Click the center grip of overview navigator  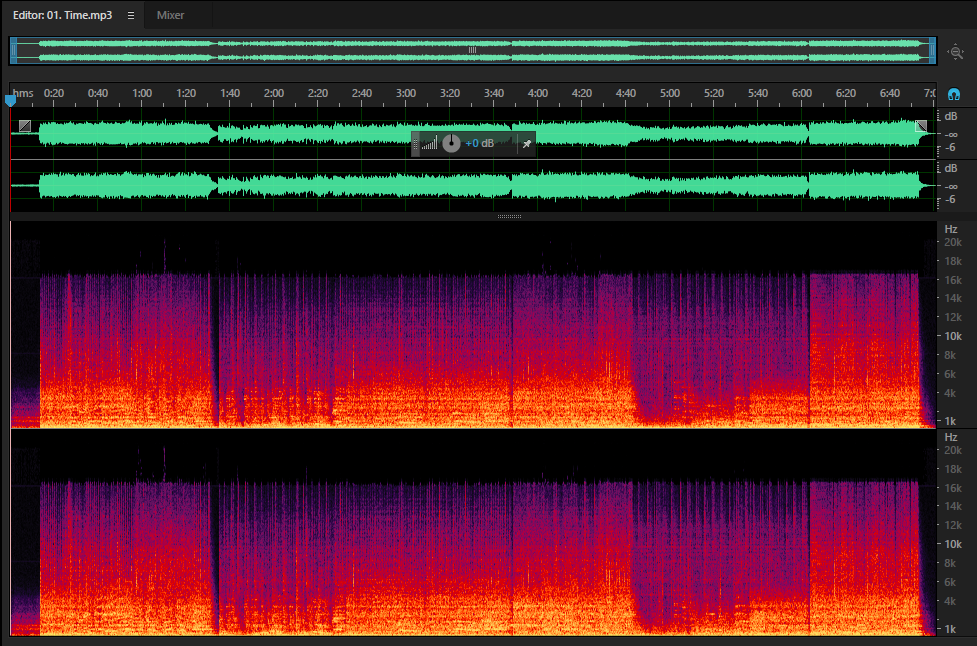coord(472,50)
